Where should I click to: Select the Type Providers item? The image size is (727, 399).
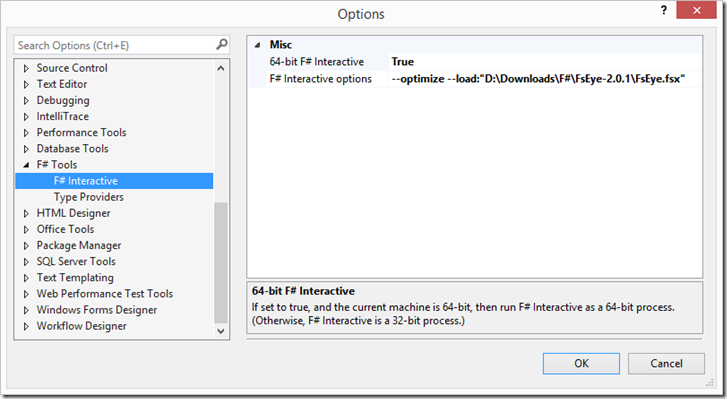pos(89,197)
